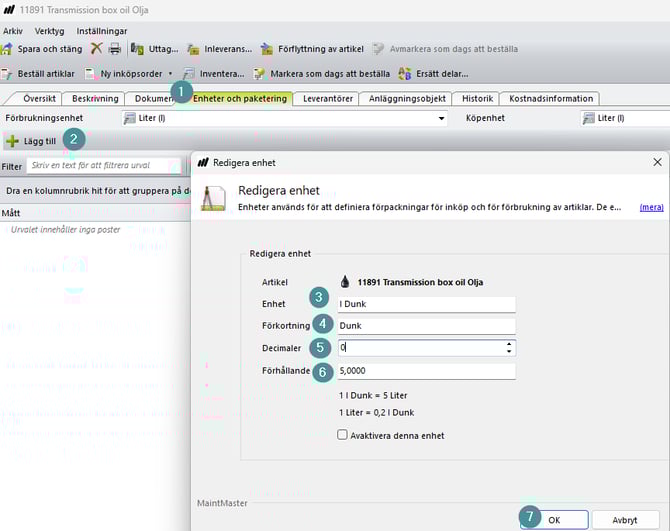The height and width of the screenshot is (531, 670).
Task: Open the Verktyg menu
Action: click(x=49, y=31)
